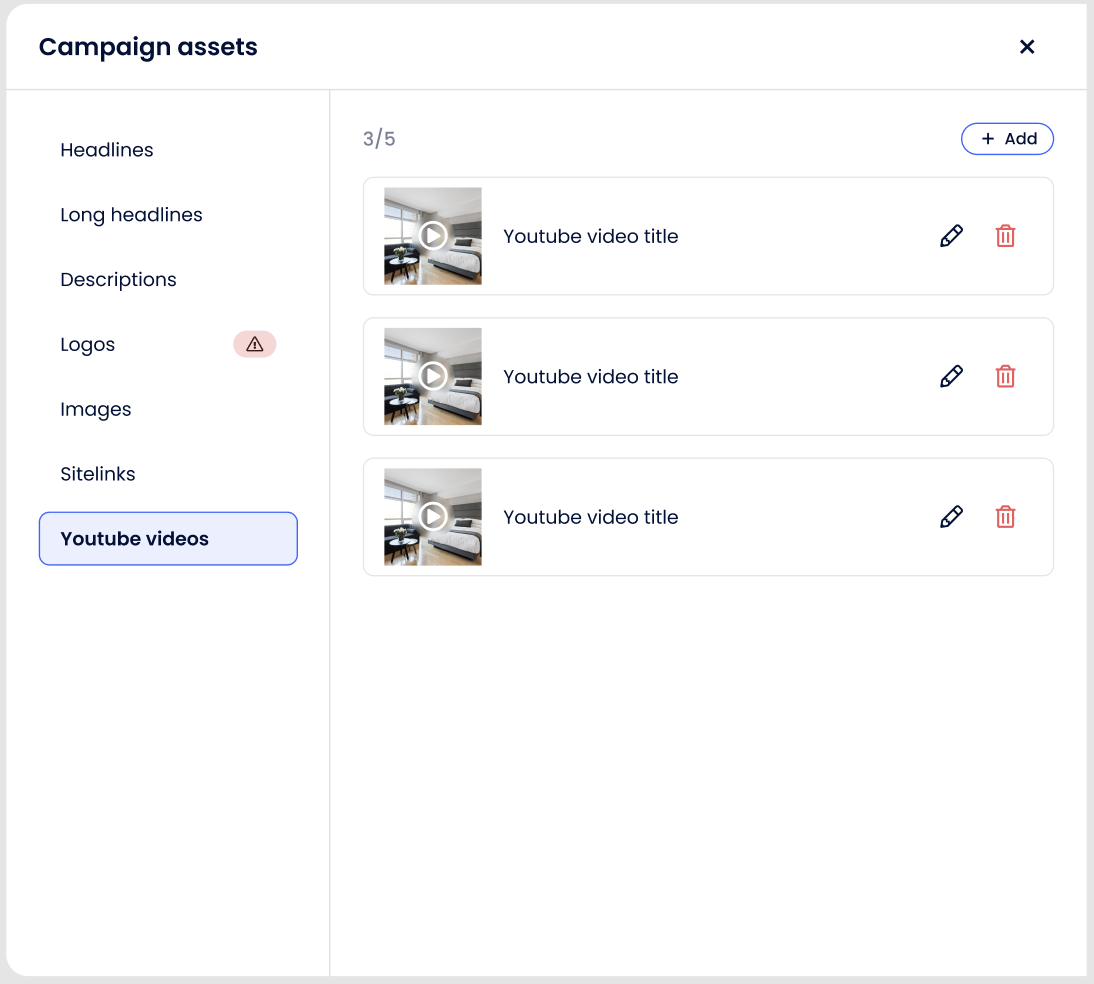Delete the first Youtube video entry
1094x984 pixels.
[x=1005, y=236]
